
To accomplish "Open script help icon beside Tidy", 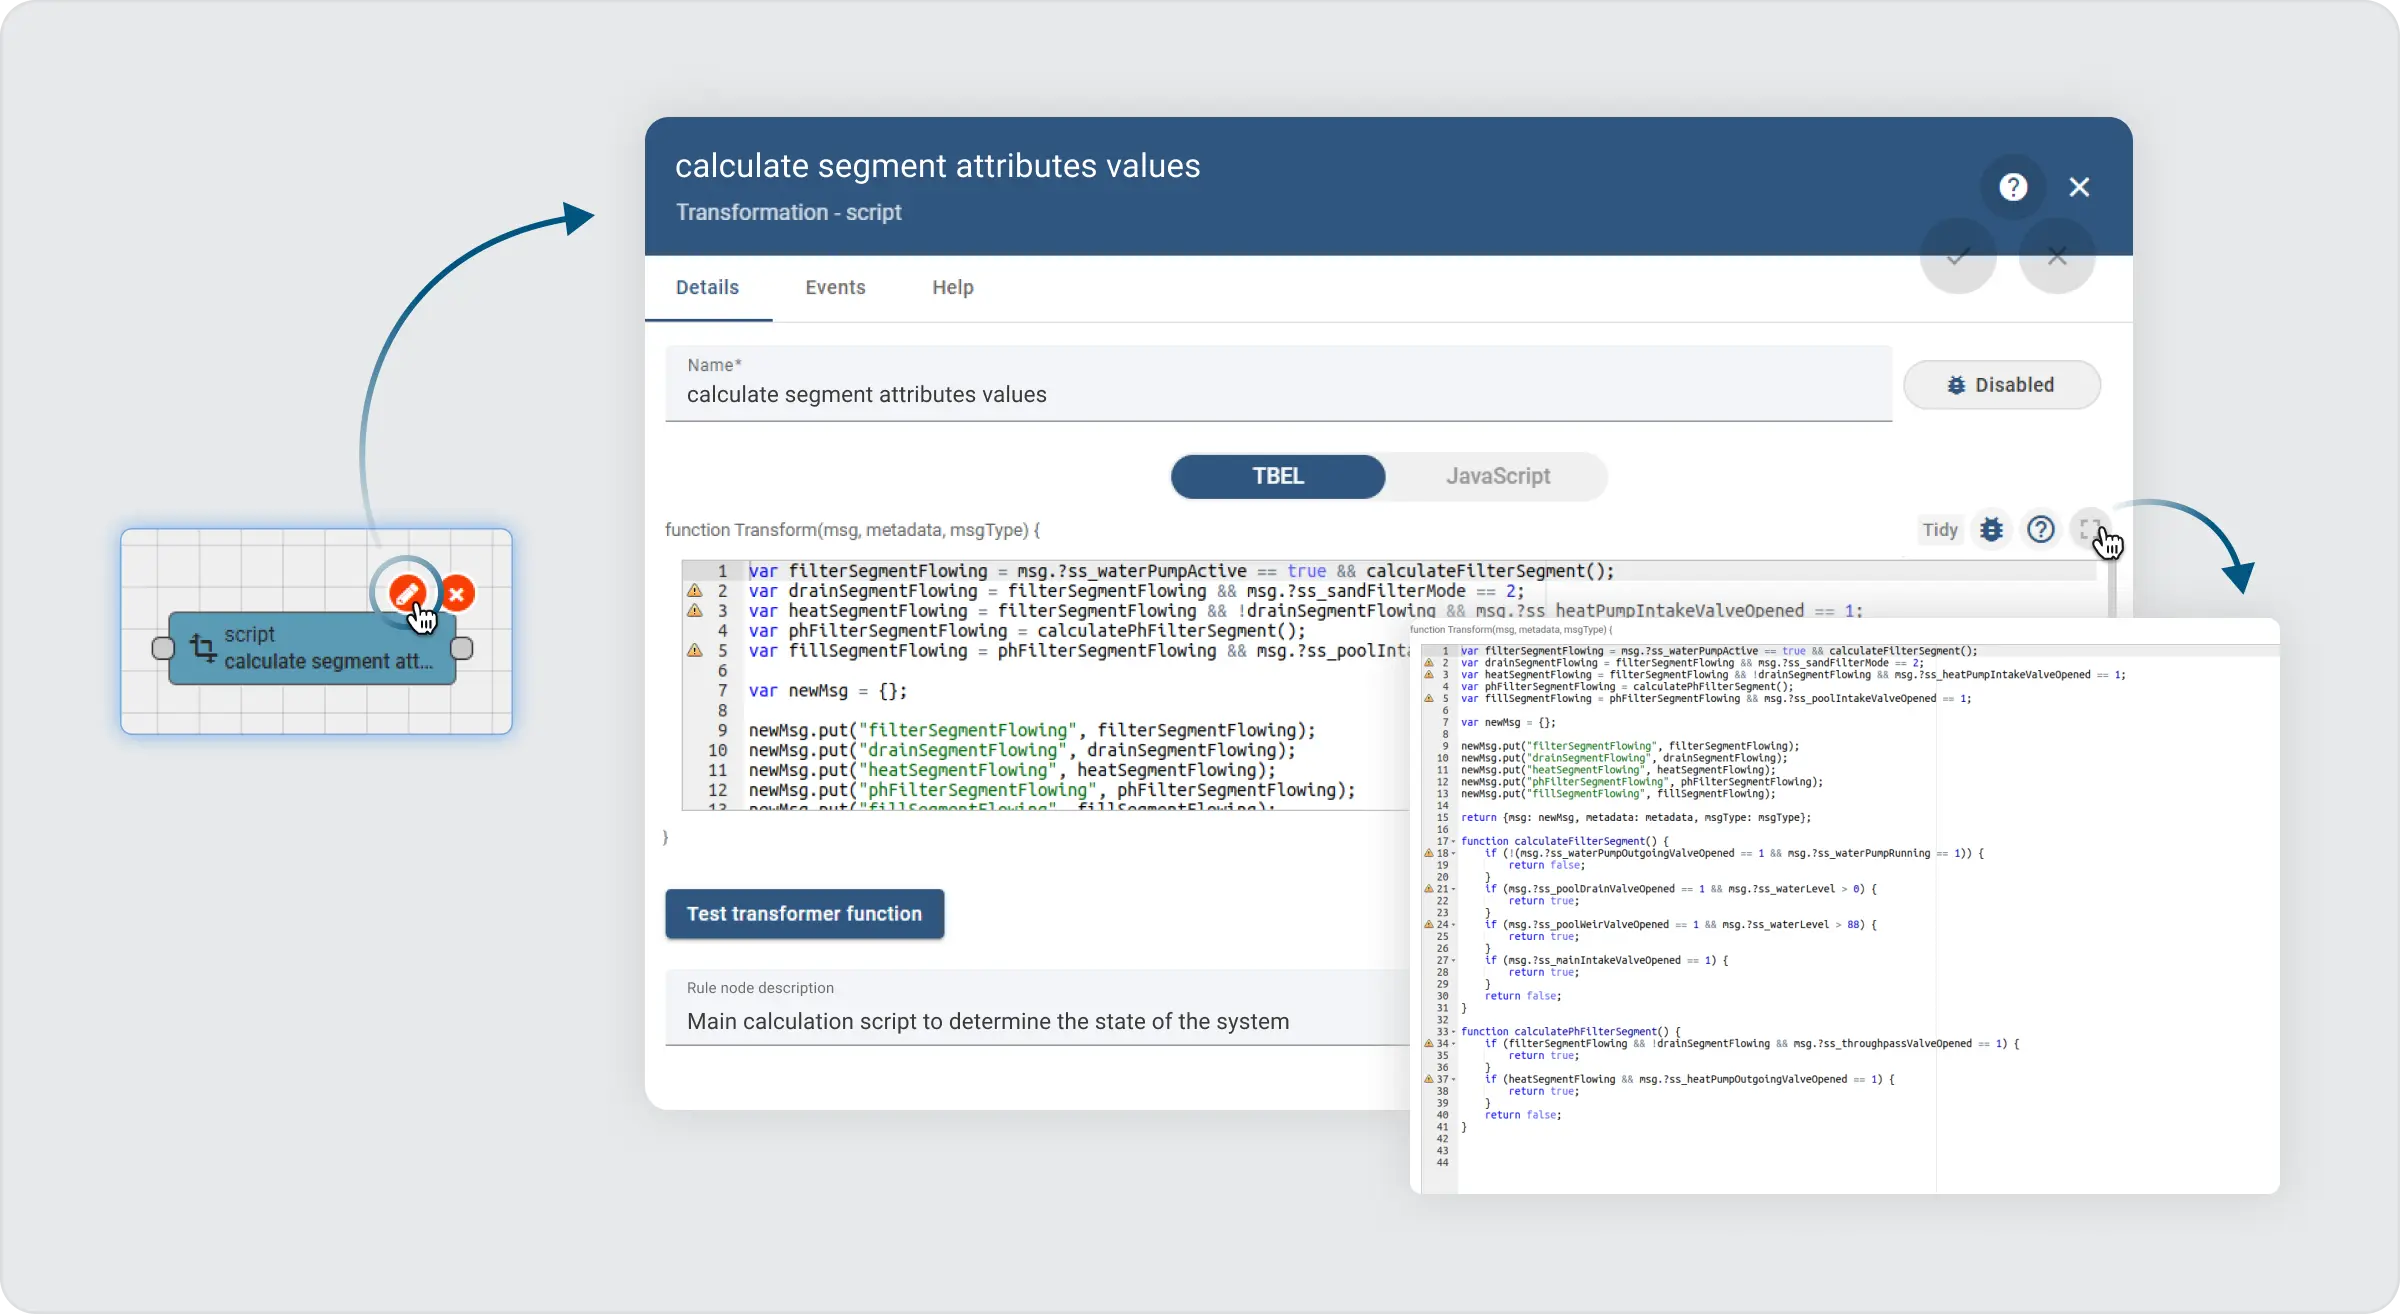I will tap(2040, 529).
